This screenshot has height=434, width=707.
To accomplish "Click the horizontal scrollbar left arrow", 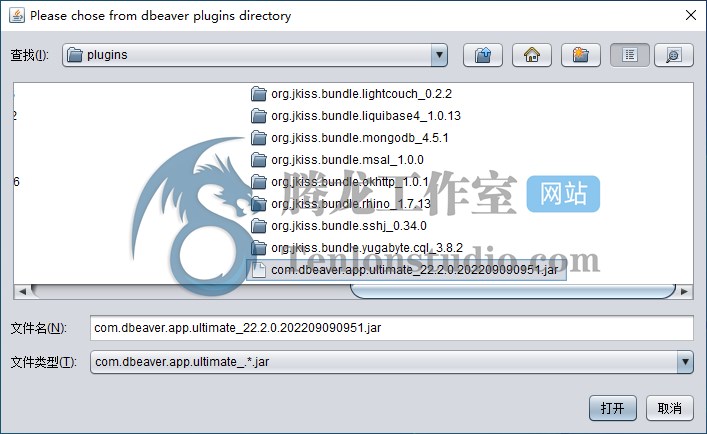I will click(x=22, y=292).
